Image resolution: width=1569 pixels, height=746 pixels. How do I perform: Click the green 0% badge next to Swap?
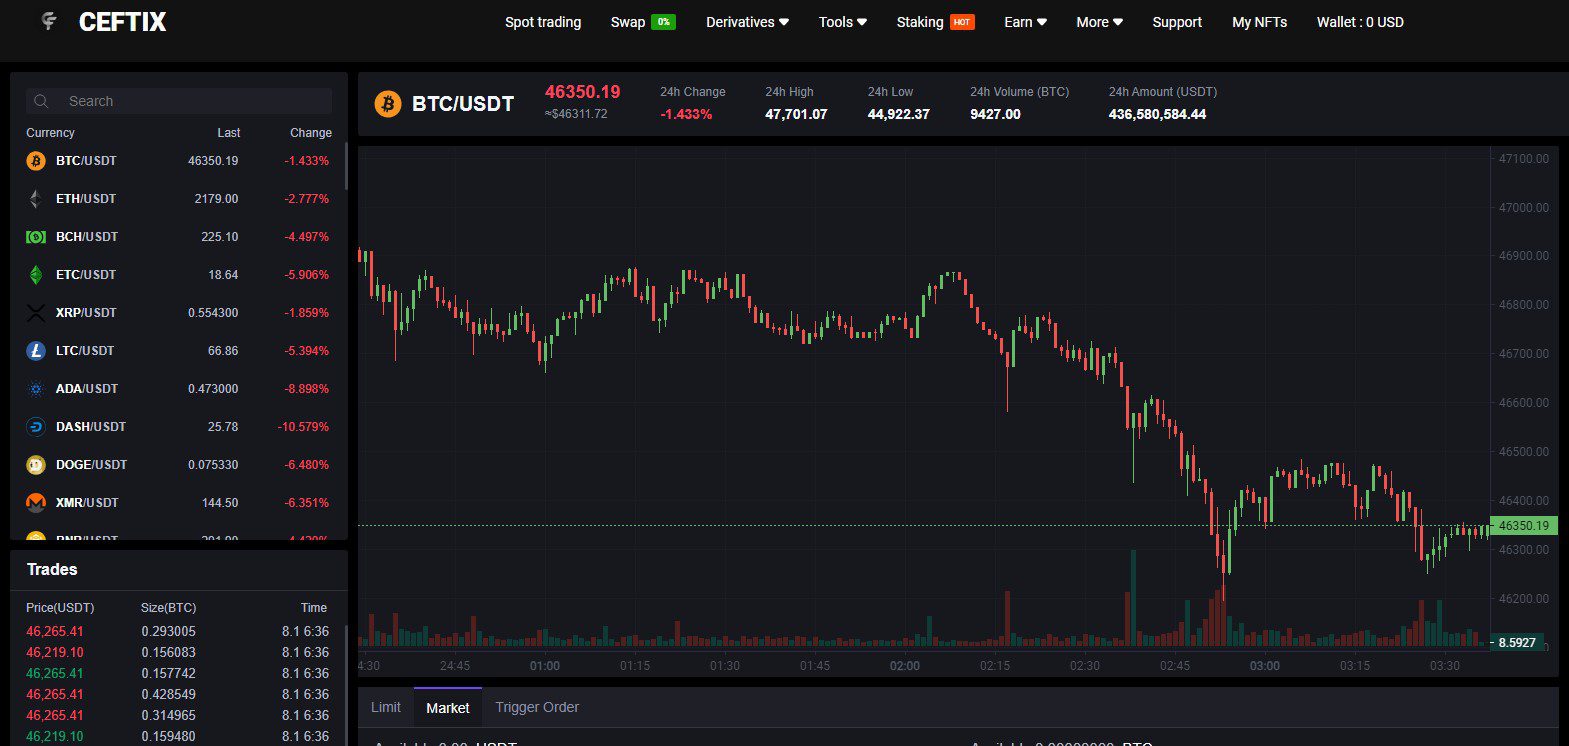[663, 22]
